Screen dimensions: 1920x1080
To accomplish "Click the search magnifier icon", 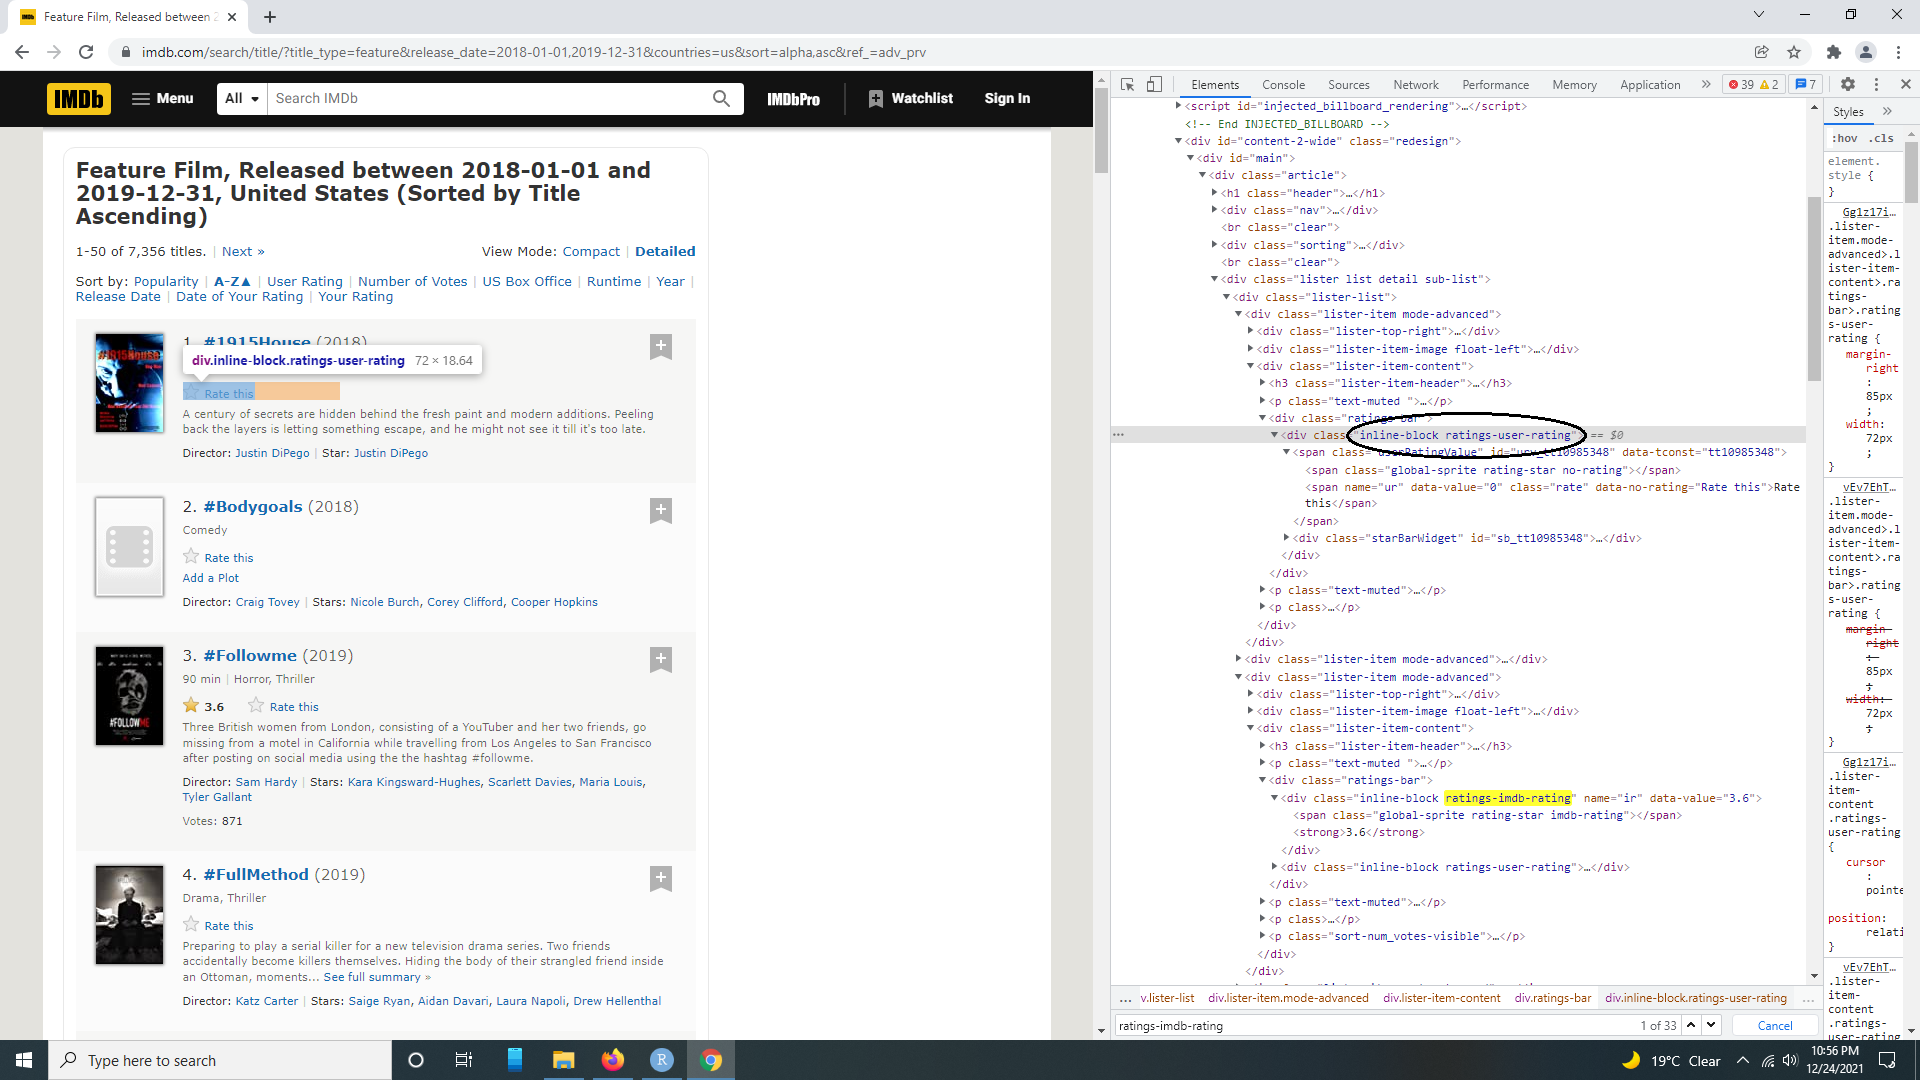I will coord(721,98).
